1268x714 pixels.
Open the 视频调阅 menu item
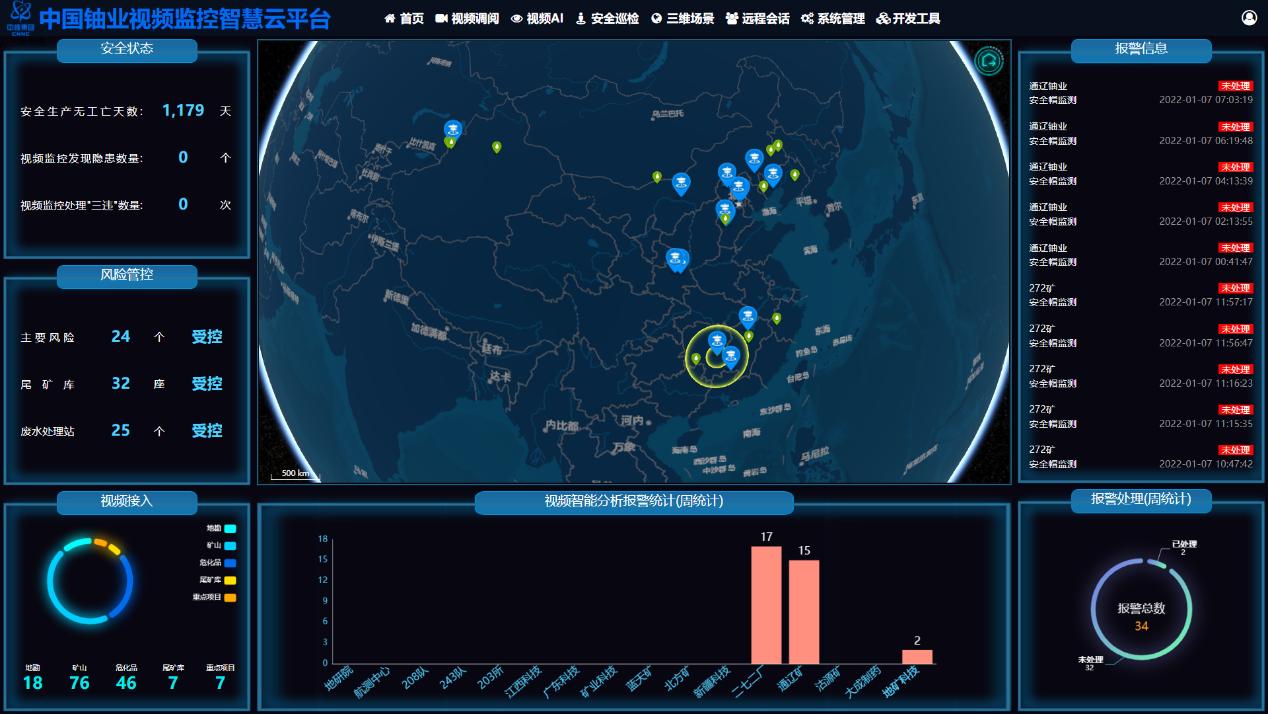tap(475, 18)
